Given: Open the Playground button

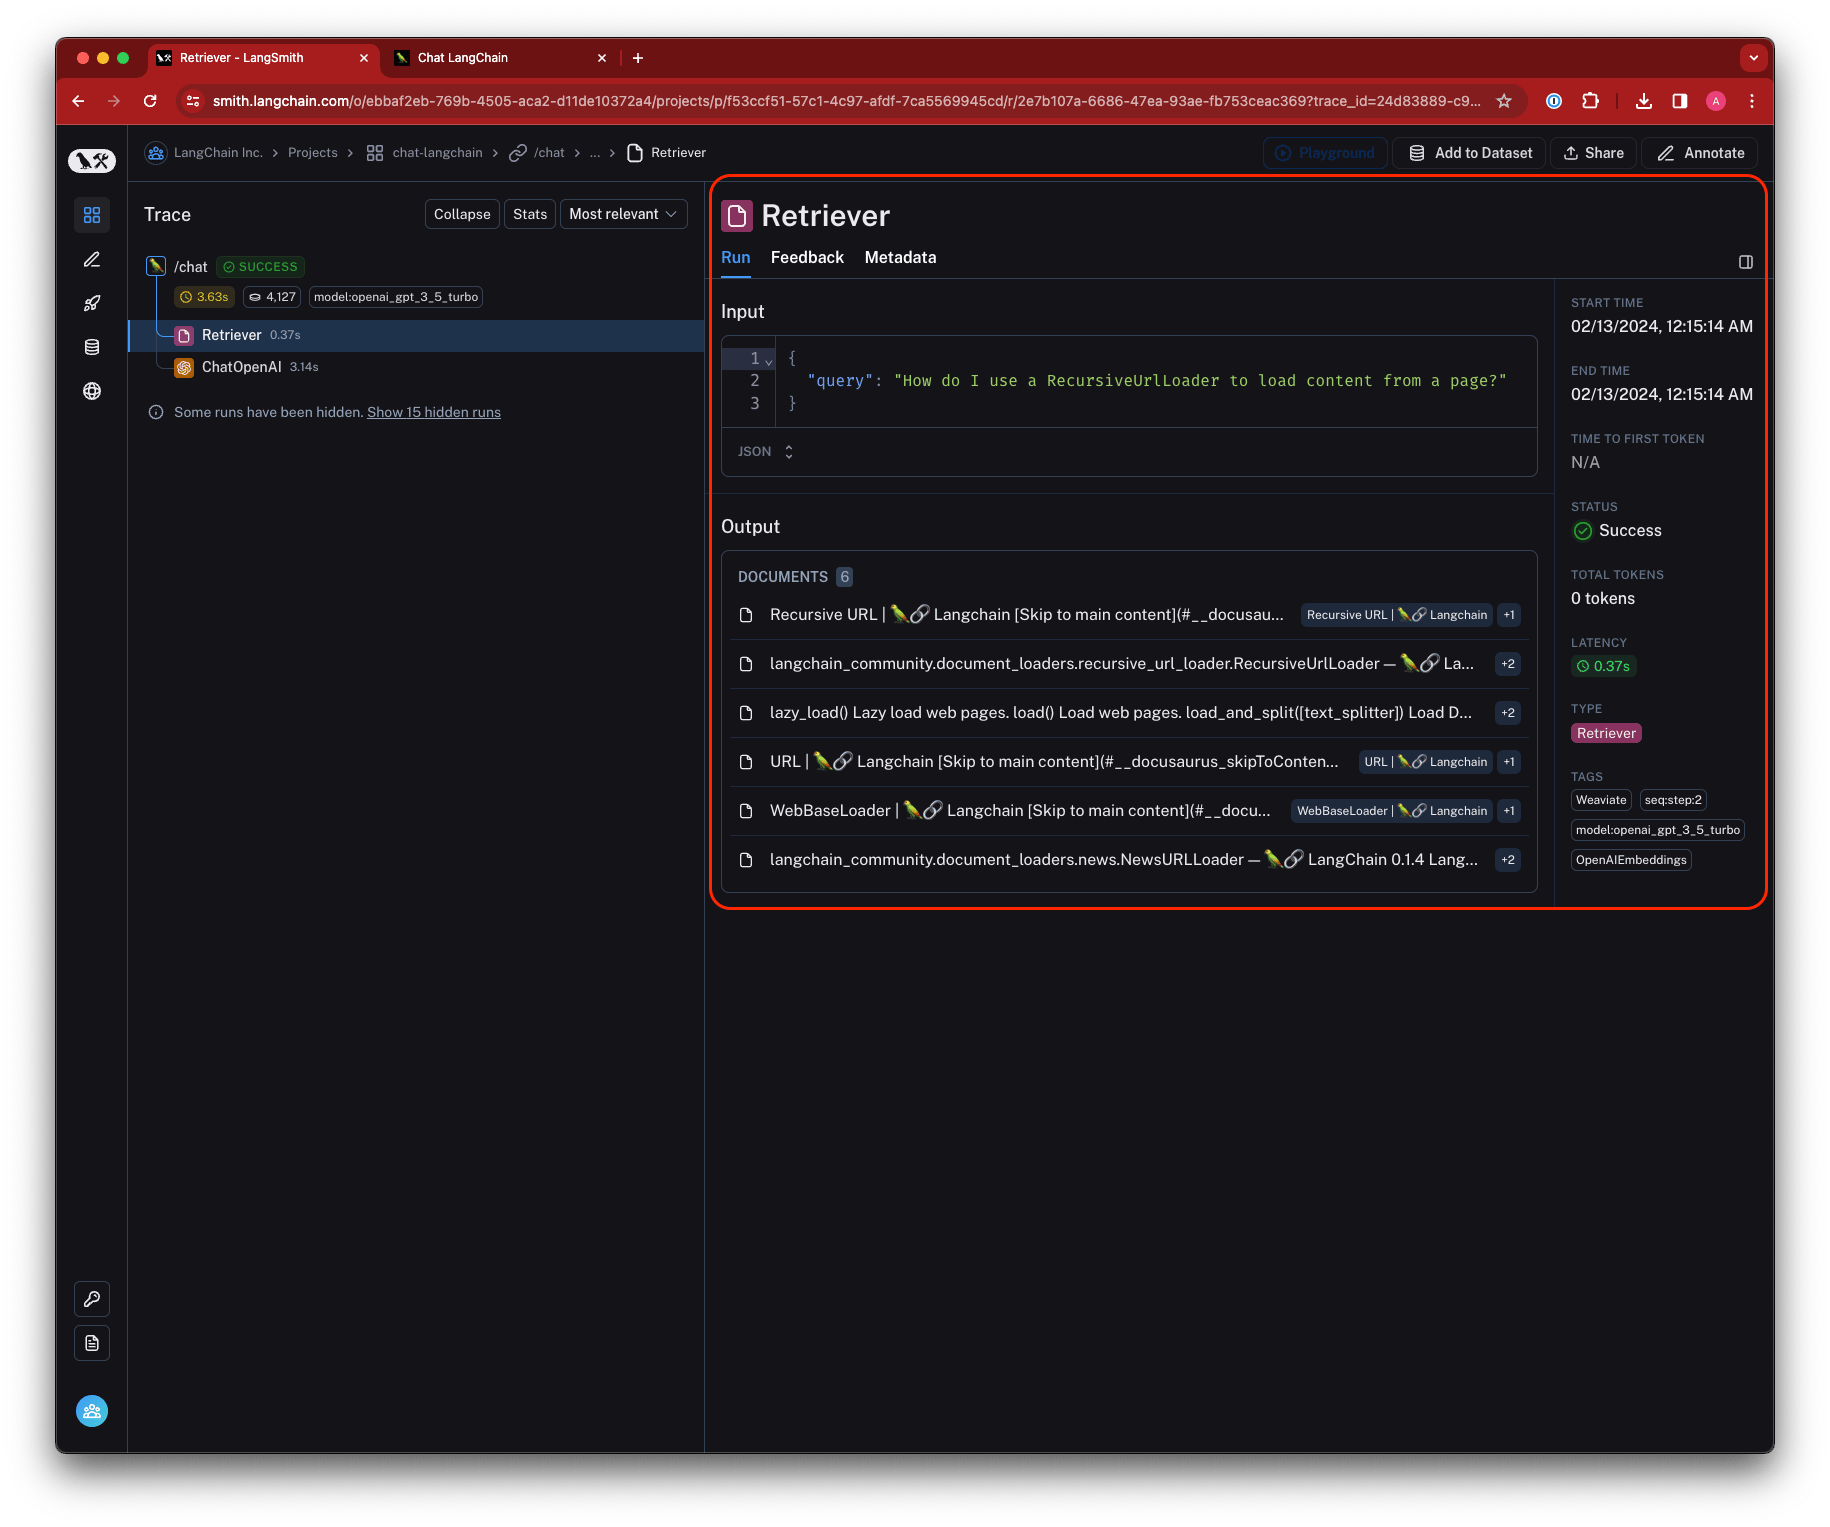Looking at the screenshot, I should point(1325,153).
